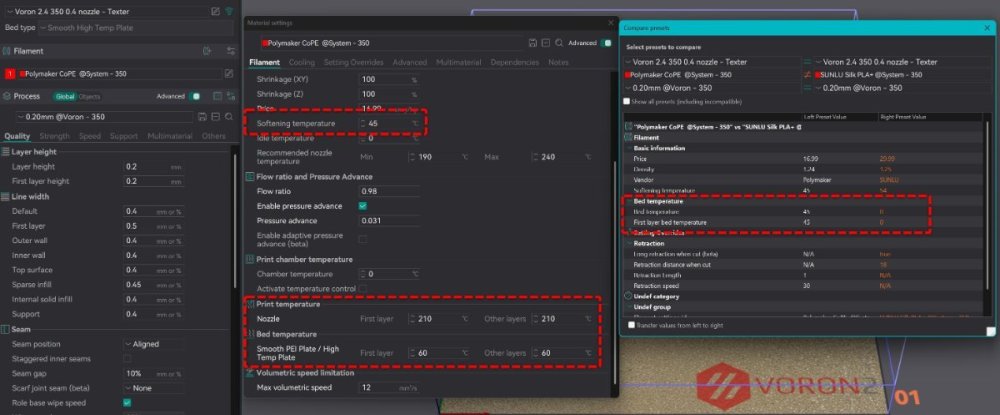Click the Print chamber temperature group icon
Screen dimensions: 1000x415
(x=251, y=259)
